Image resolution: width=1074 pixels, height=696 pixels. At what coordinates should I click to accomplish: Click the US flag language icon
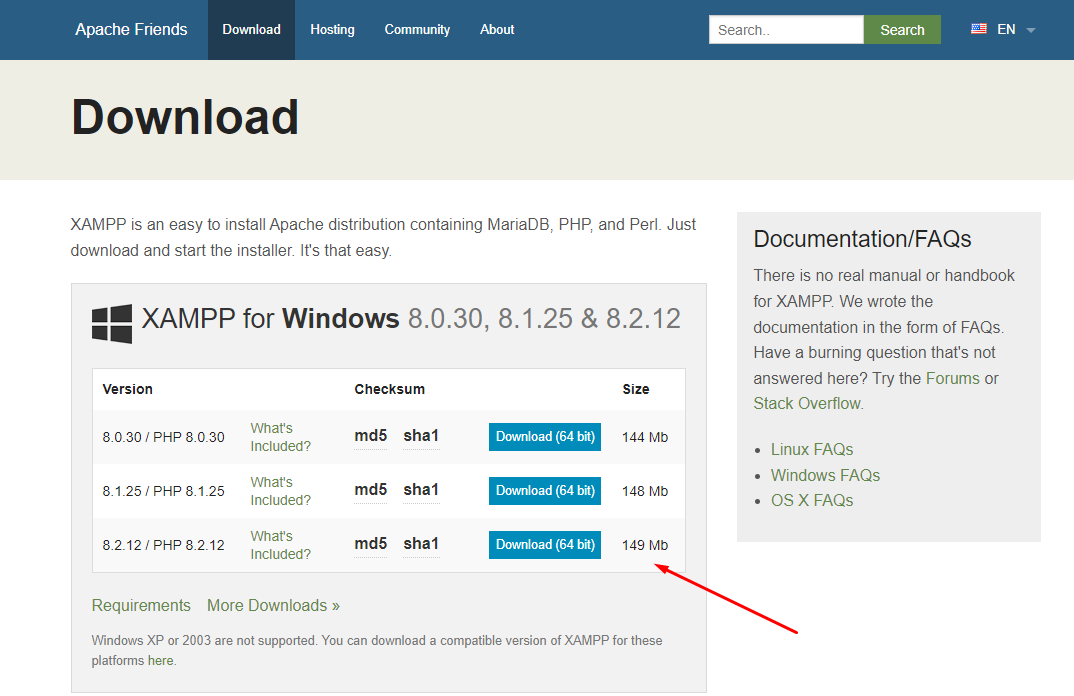(979, 29)
